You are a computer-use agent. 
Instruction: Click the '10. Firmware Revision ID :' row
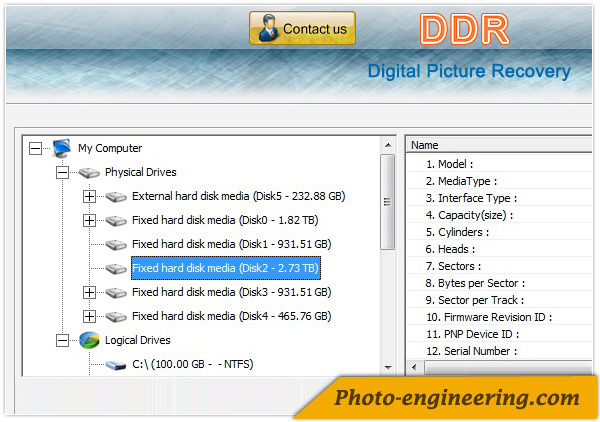click(x=499, y=317)
